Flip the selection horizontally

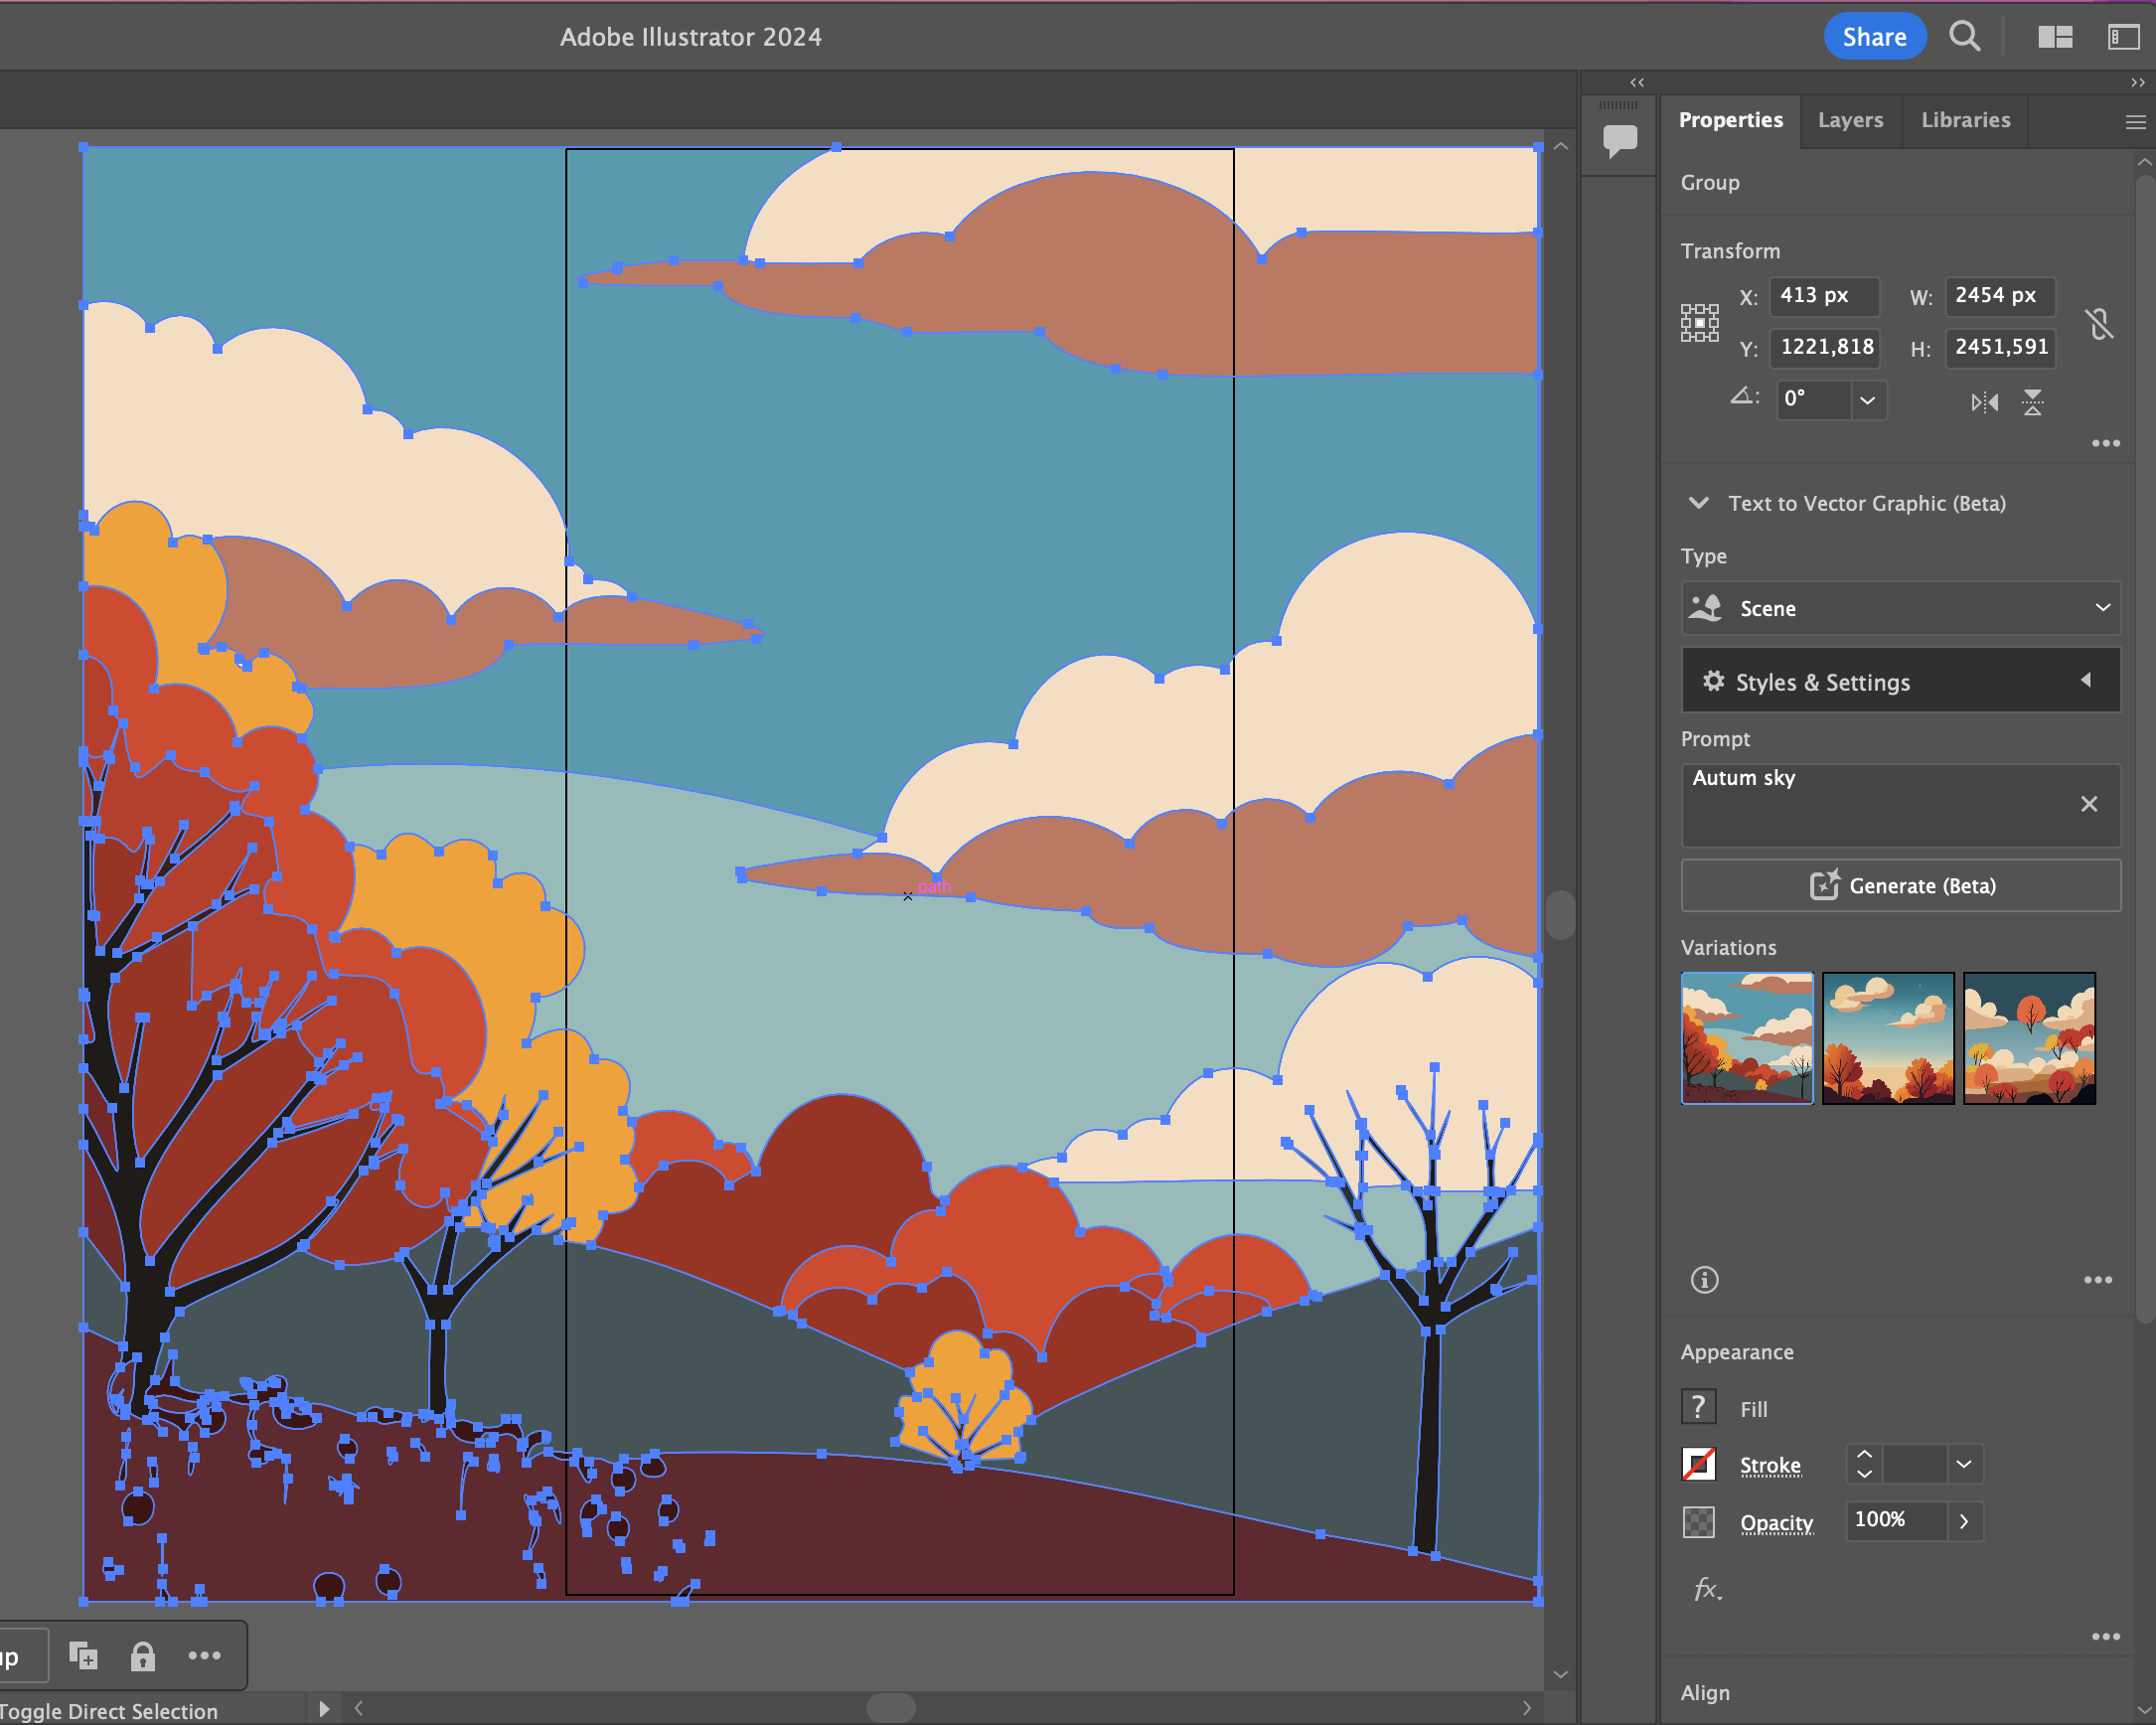[x=1984, y=403]
